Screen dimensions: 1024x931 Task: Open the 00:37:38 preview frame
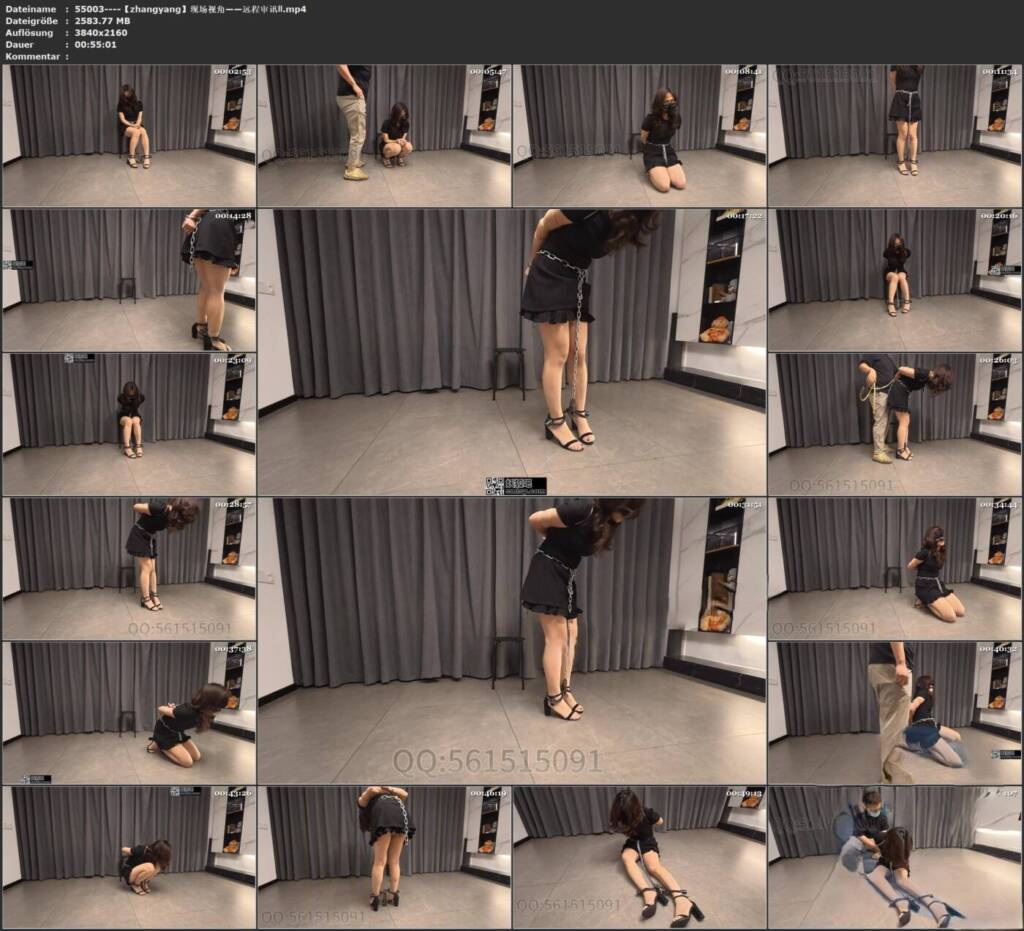(x=129, y=713)
